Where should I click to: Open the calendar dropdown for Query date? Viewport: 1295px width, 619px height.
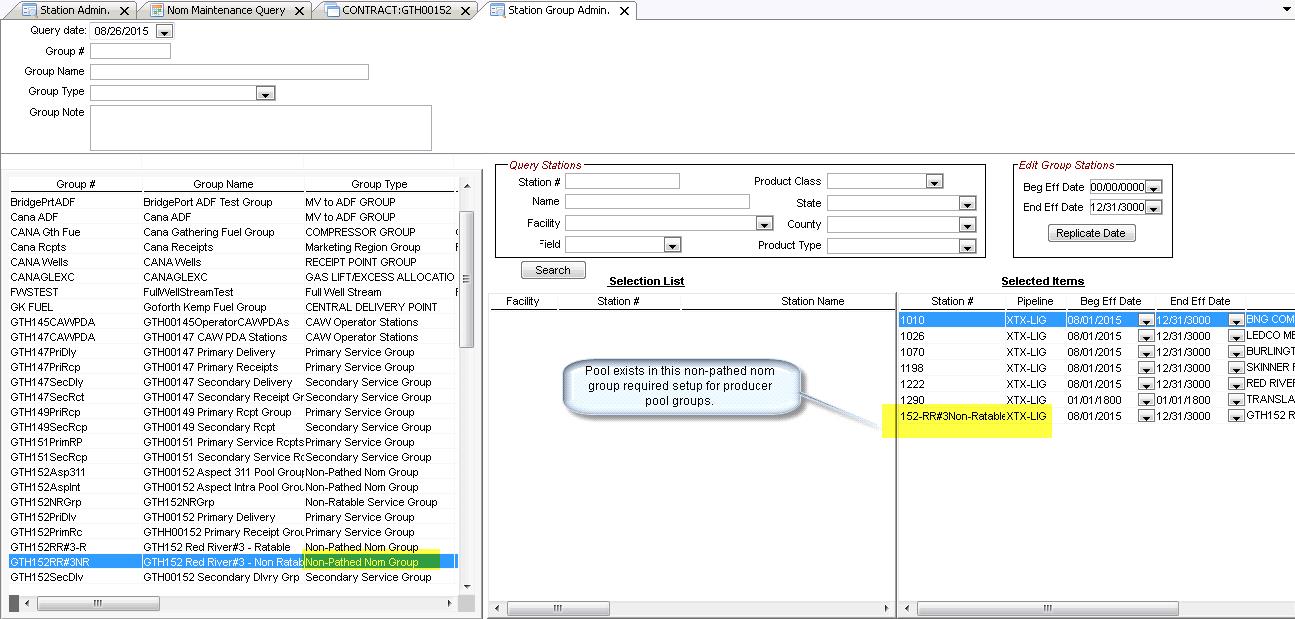coord(164,32)
